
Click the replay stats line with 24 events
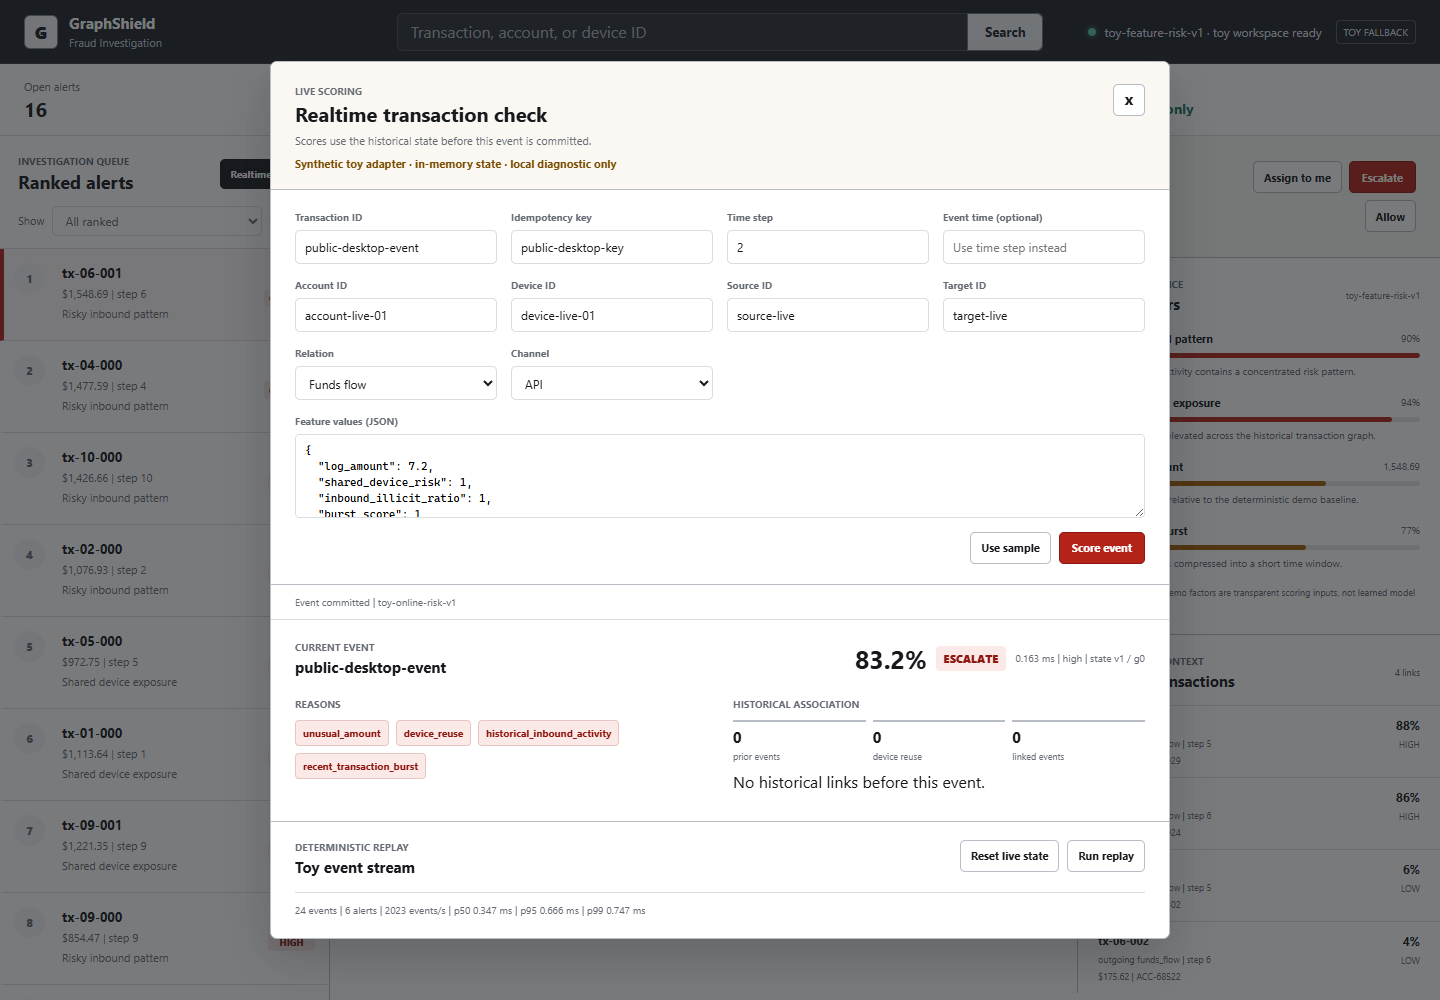pos(470,911)
